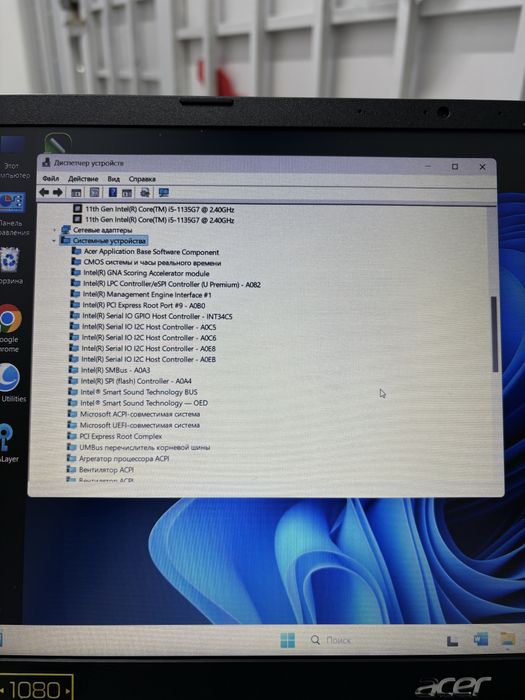Maximize the Диспетчер устройств window
The image size is (525, 700).
455,167
